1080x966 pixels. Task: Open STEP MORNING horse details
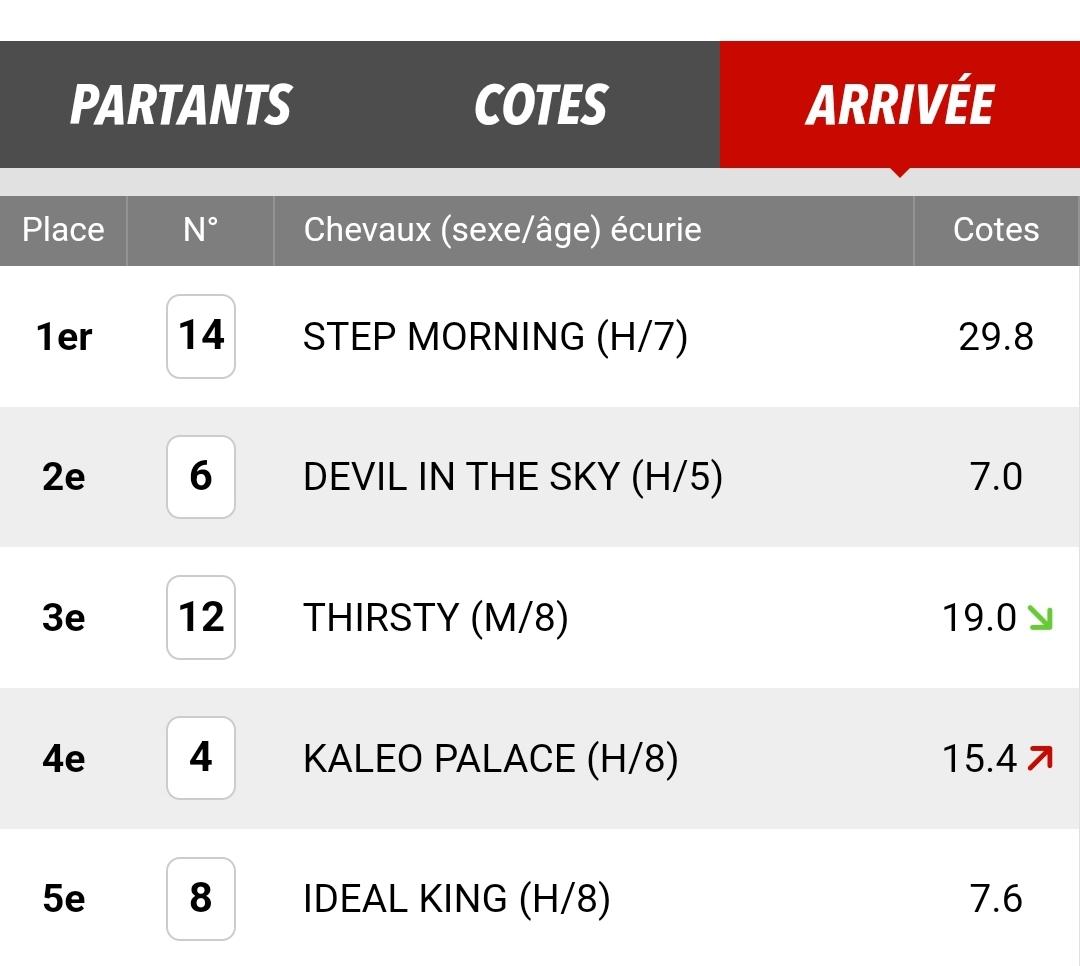(x=495, y=337)
